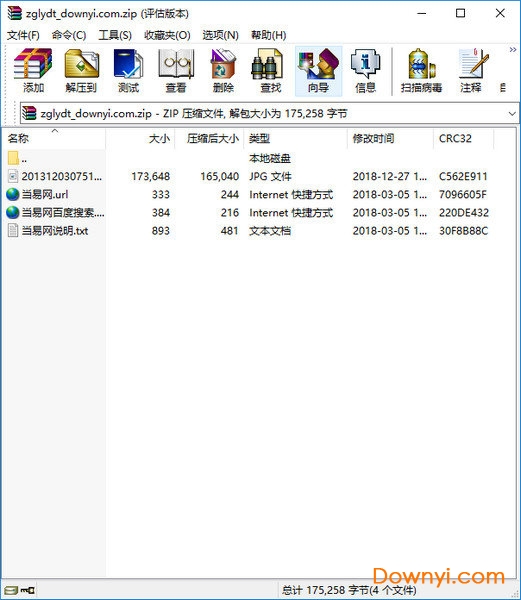Viewport: 521px width, 600px height.
Task: Sort by the CRC32 column header
Action: click(464, 139)
